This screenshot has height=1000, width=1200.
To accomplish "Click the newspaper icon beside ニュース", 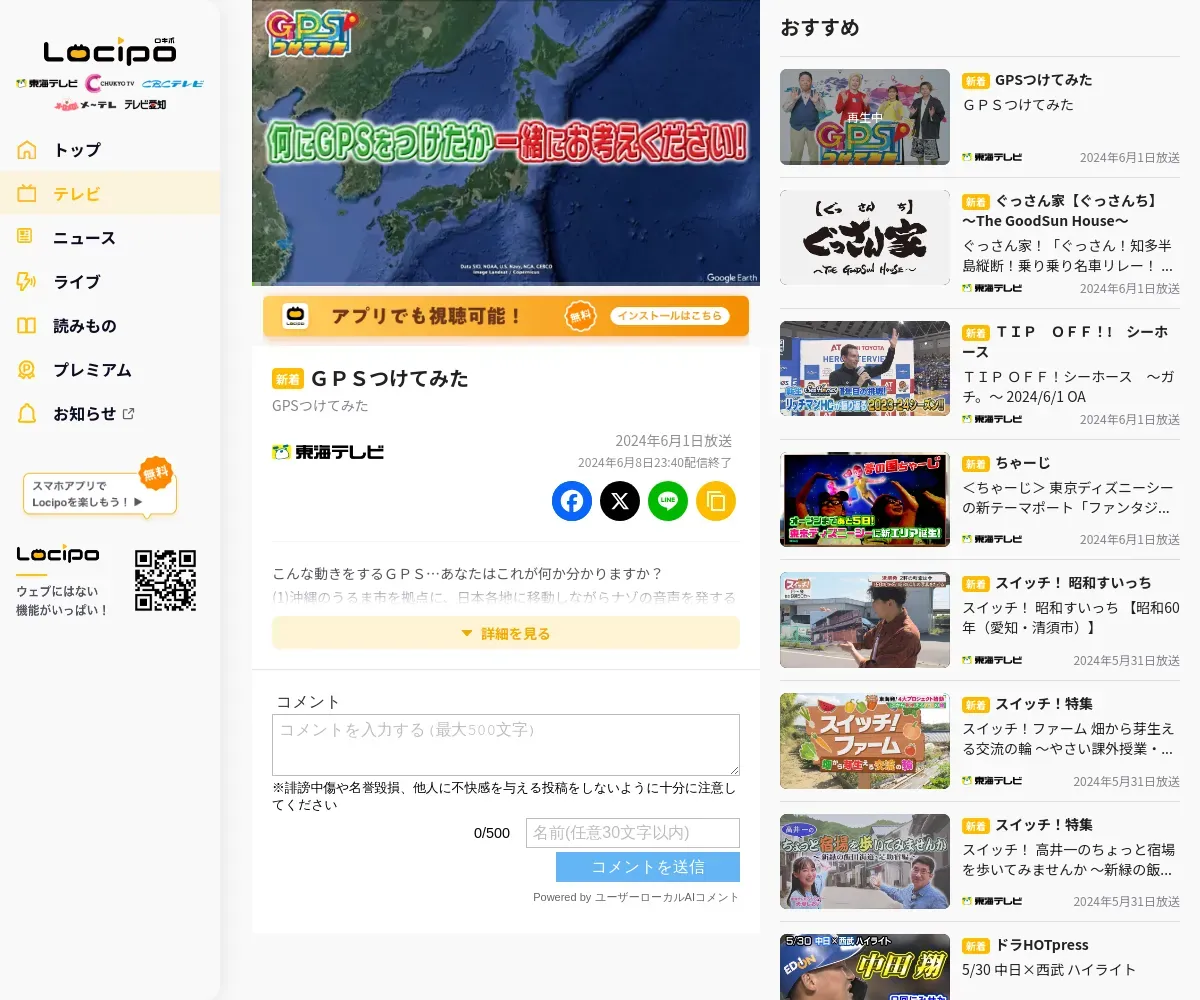I will [x=25, y=237].
